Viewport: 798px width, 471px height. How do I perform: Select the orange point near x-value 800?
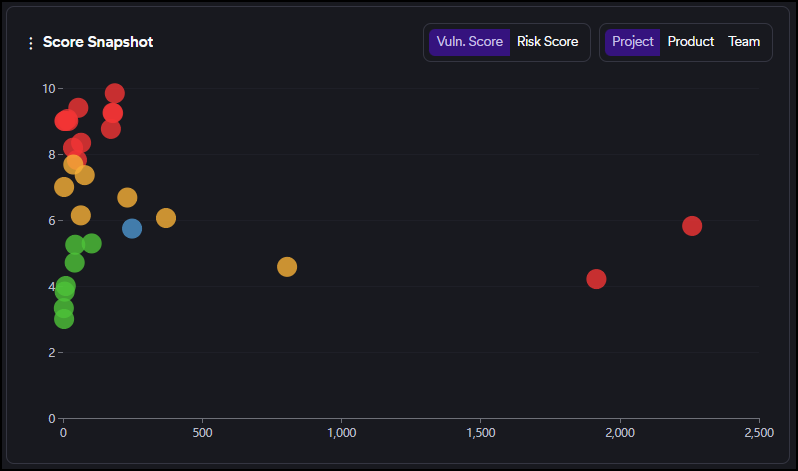(x=287, y=267)
